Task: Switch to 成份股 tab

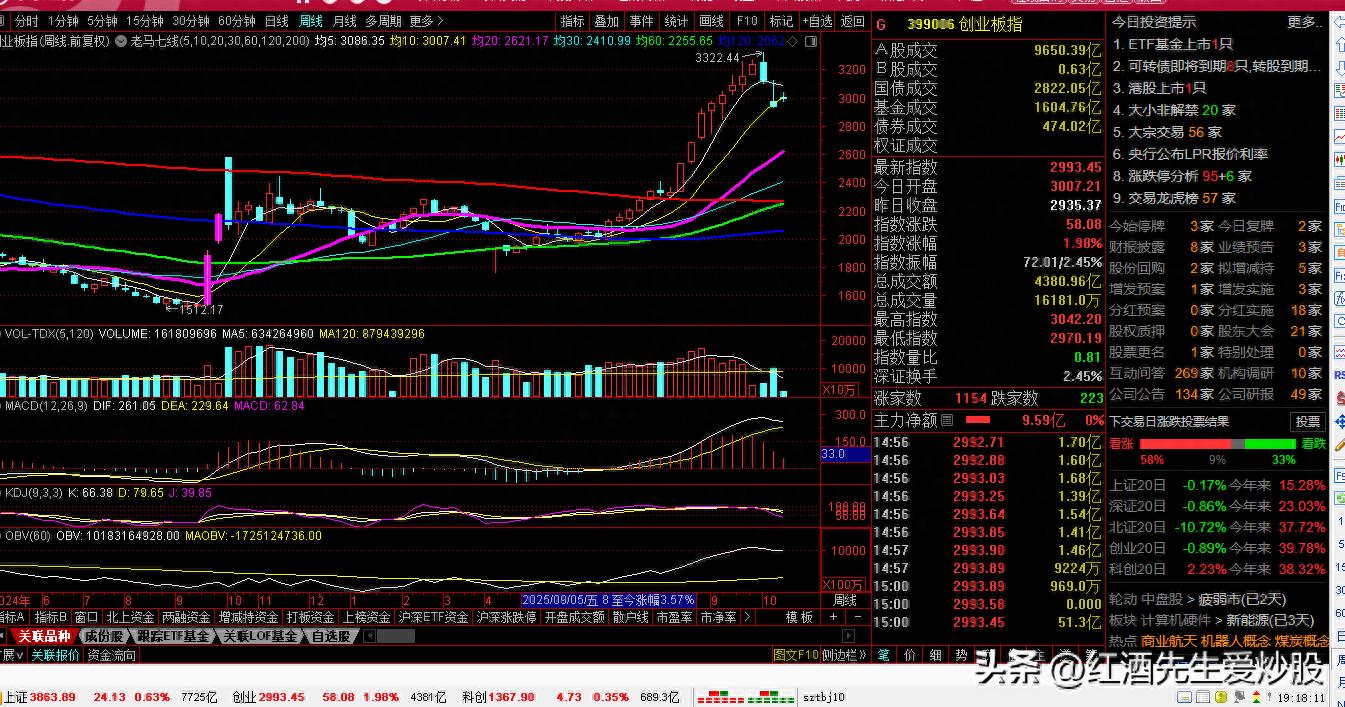Action: click(103, 636)
